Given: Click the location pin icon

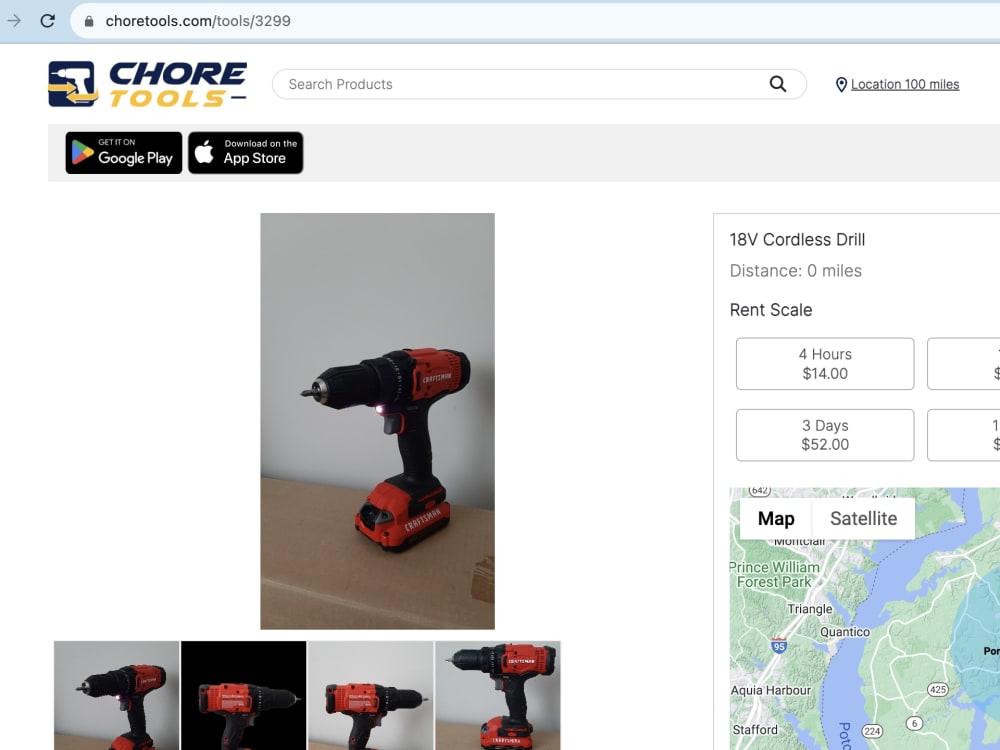Looking at the screenshot, I should pos(841,84).
